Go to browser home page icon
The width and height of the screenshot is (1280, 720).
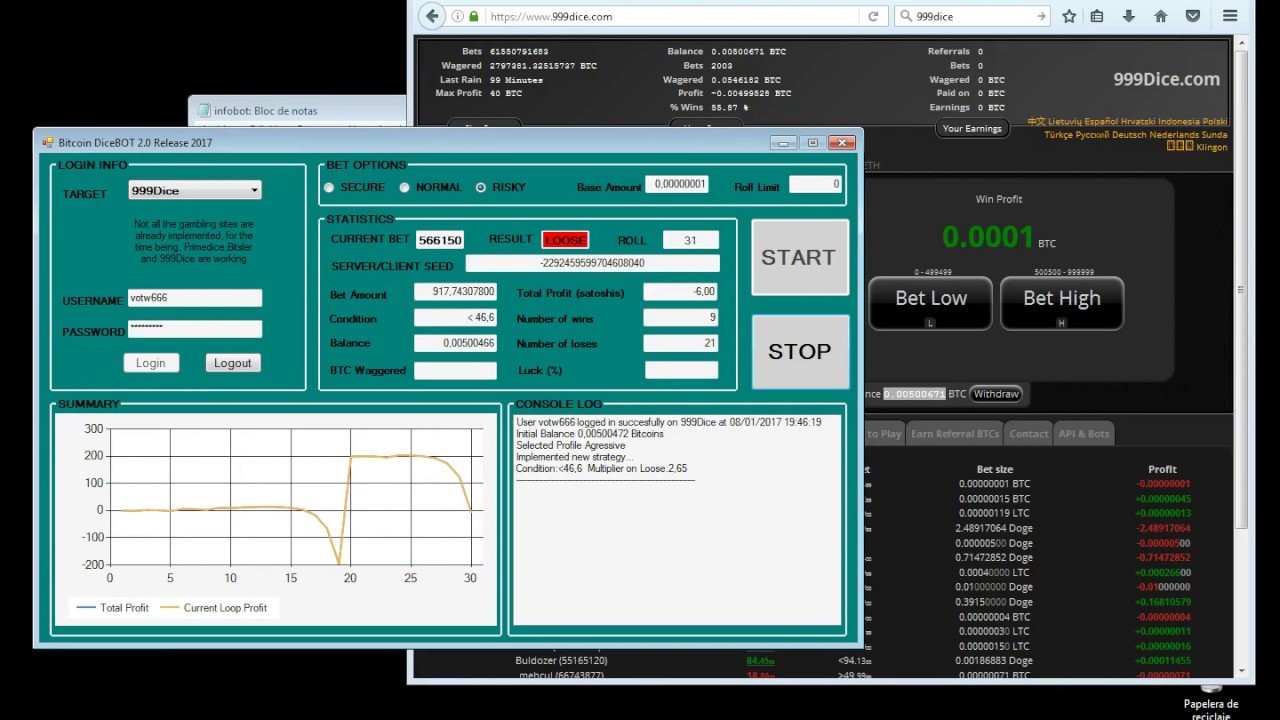pos(1161,16)
